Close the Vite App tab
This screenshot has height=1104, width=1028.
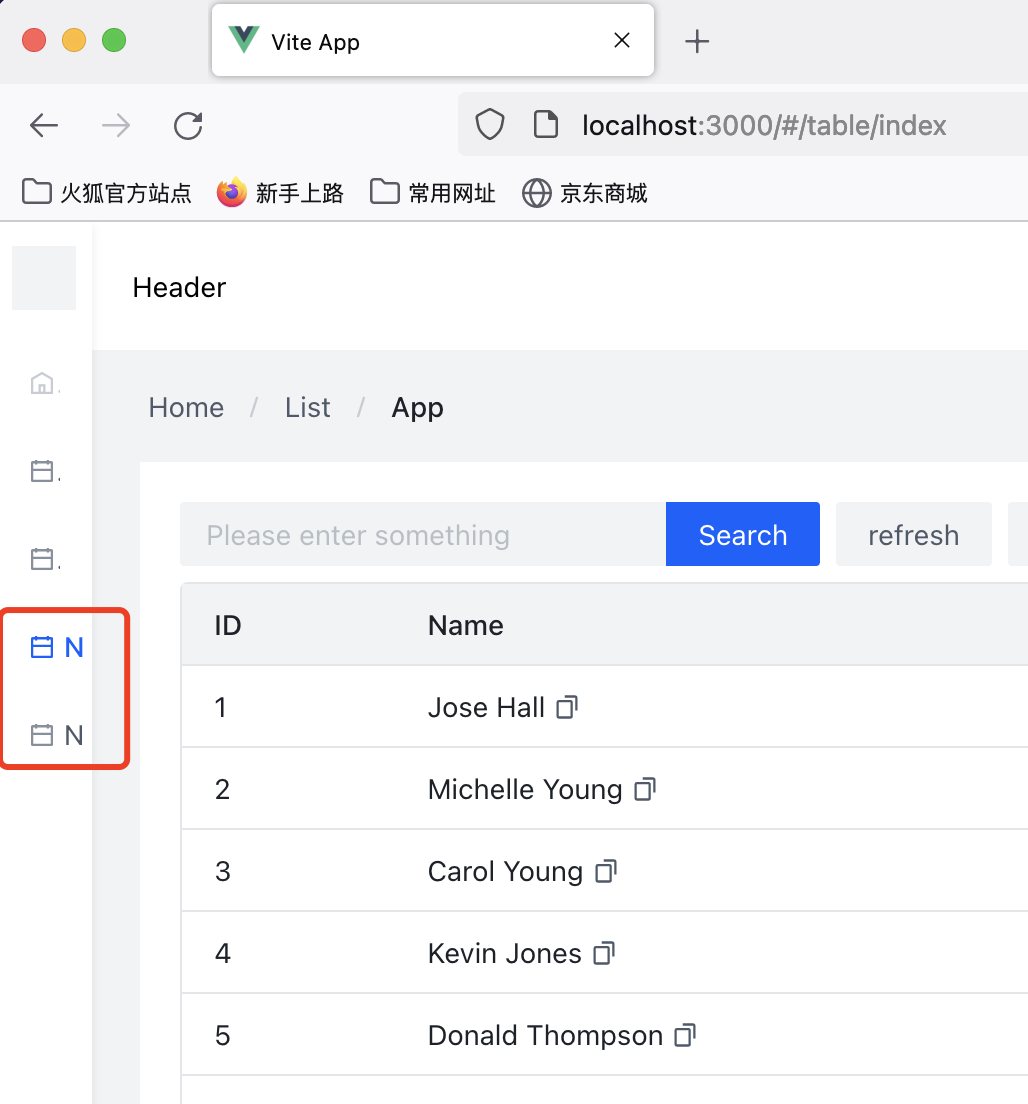point(622,40)
